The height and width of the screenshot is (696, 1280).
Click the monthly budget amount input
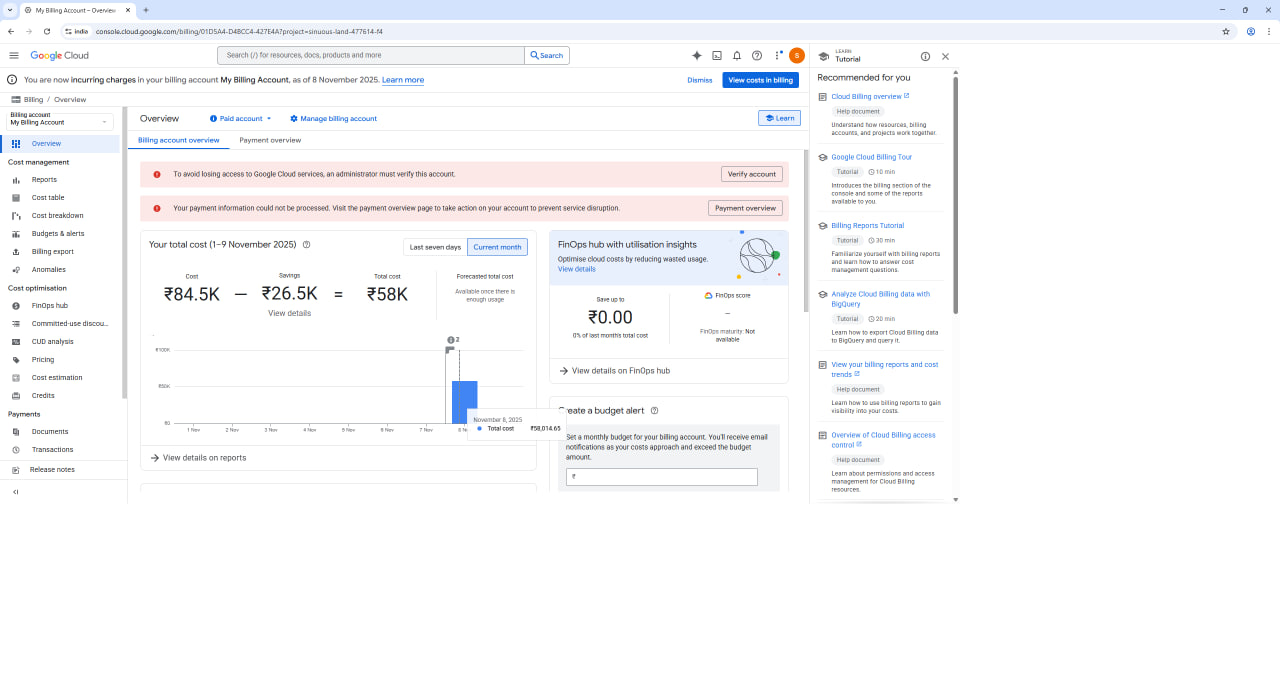pos(662,477)
